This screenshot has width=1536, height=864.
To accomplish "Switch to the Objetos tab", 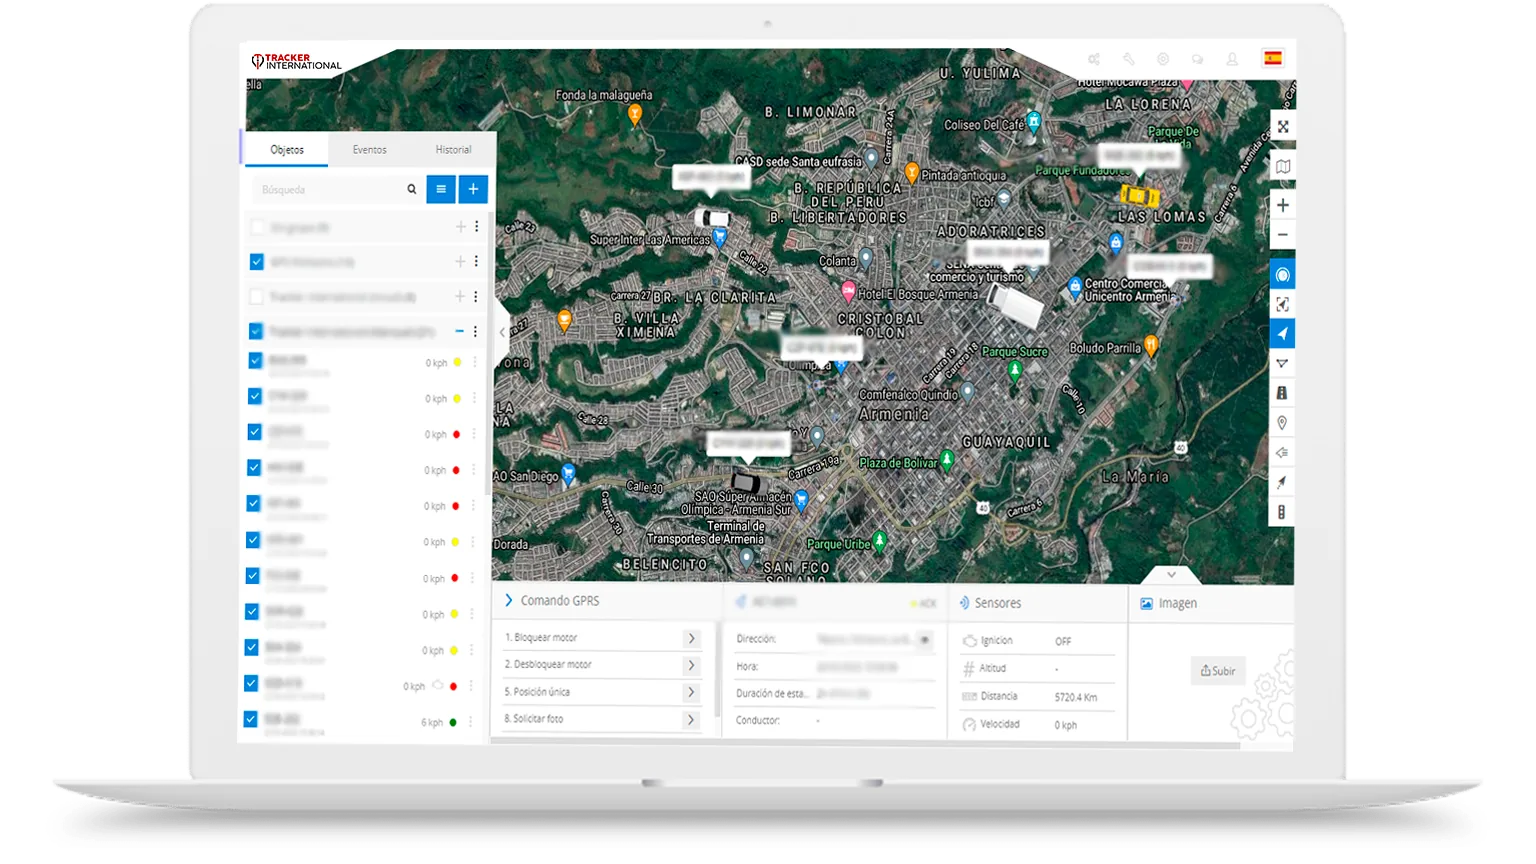I will coord(287,149).
